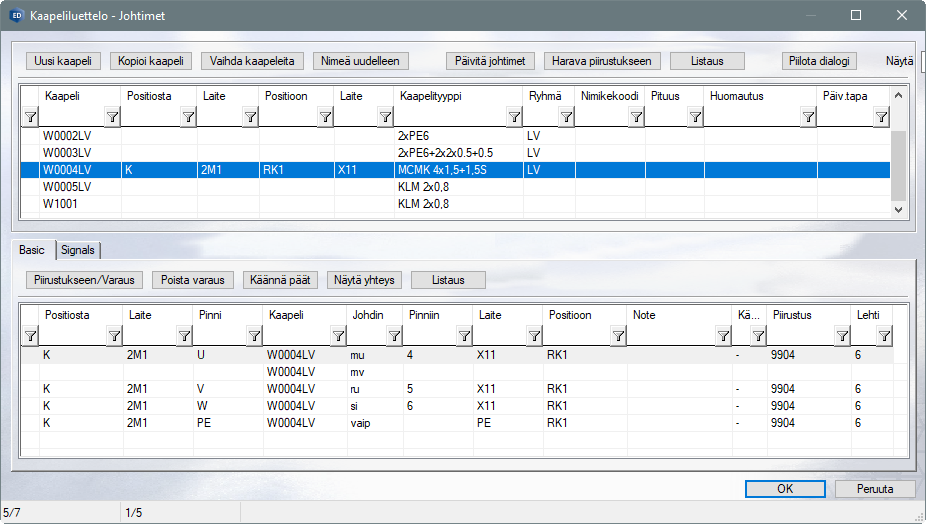This screenshot has width=926, height=524.
Task: Select the Basic tab
Action: tap(32, 250)
